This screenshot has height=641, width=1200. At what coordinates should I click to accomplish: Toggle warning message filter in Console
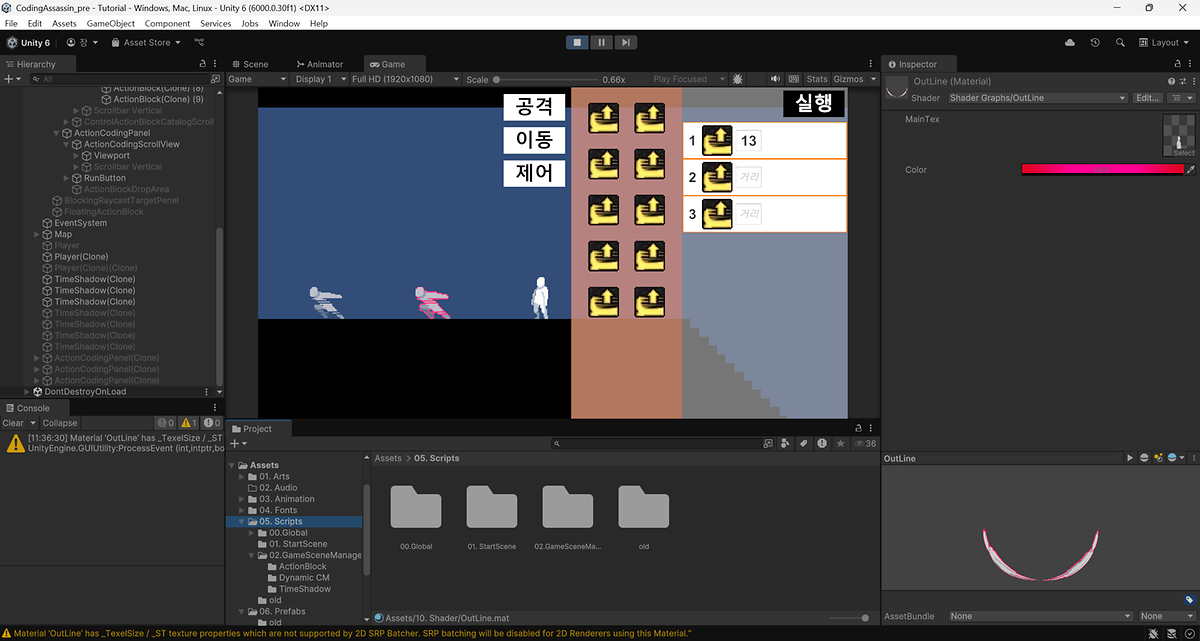coord(188,423)
